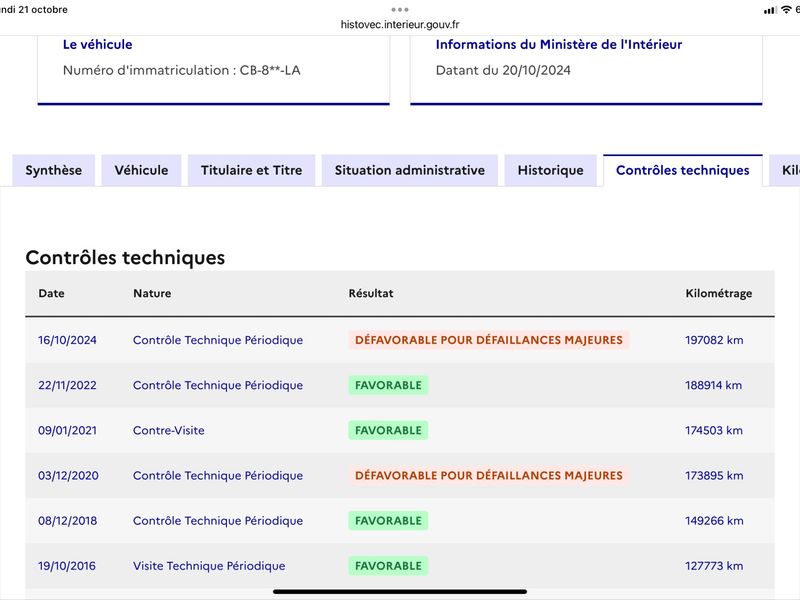Click the 174503 km mileage value

coord(714,431)
